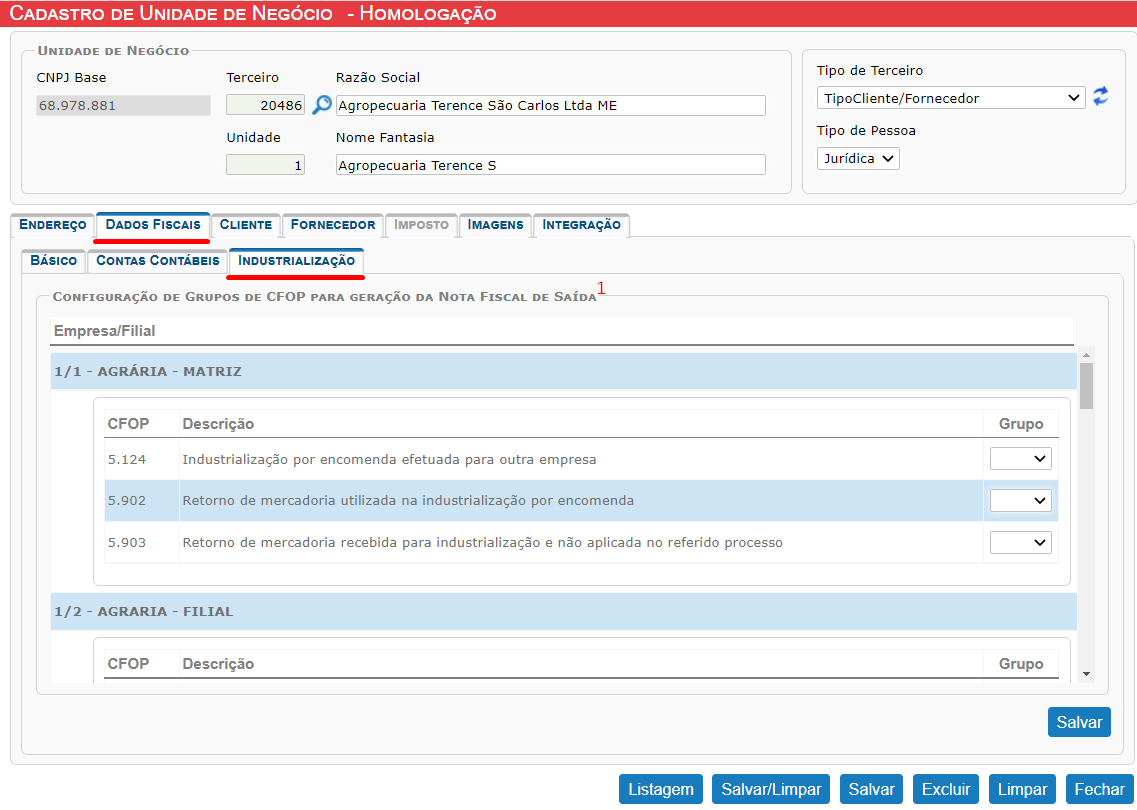Open the Tipo de Terceiro dropdown
Screen dimensions: 1137x810
click(951, 98)
